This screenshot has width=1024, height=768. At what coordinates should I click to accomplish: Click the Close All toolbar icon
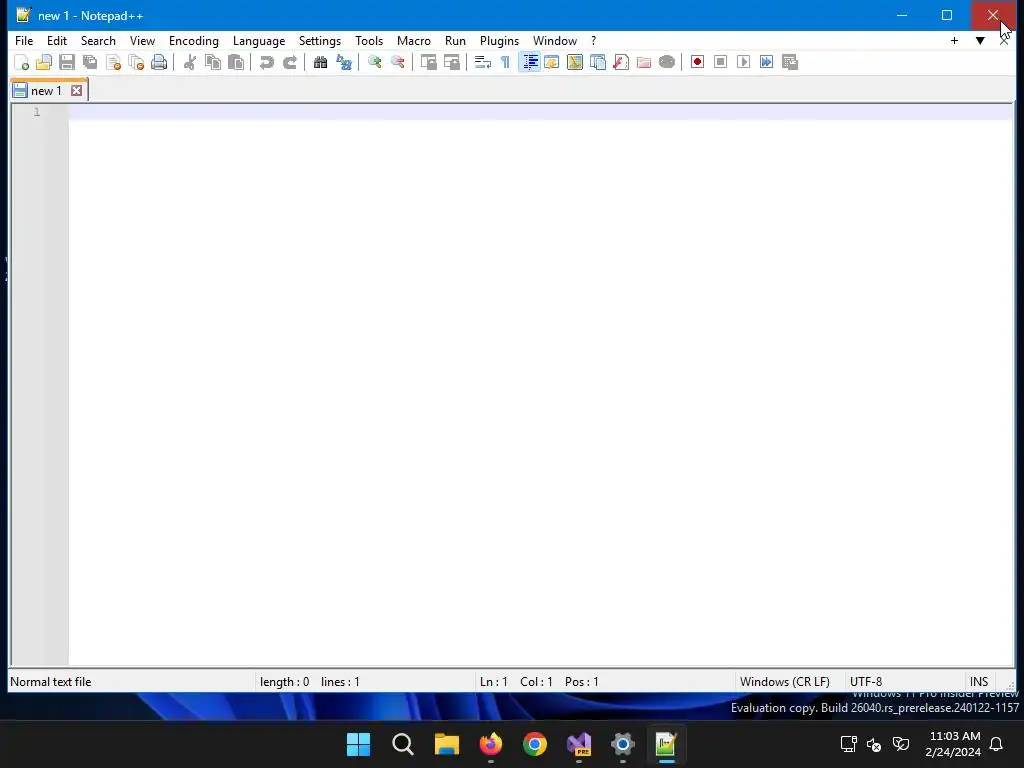[x=136, y=62]
